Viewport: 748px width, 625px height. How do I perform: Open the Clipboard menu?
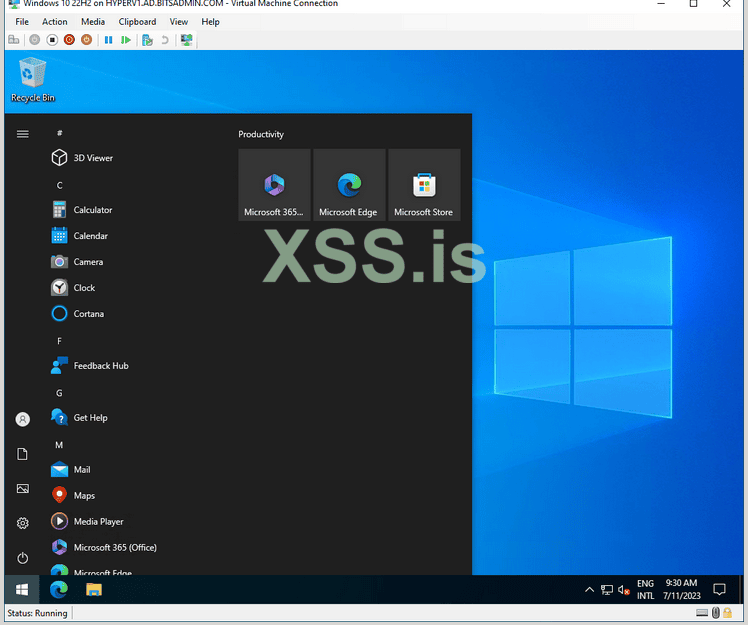[137, 22]
